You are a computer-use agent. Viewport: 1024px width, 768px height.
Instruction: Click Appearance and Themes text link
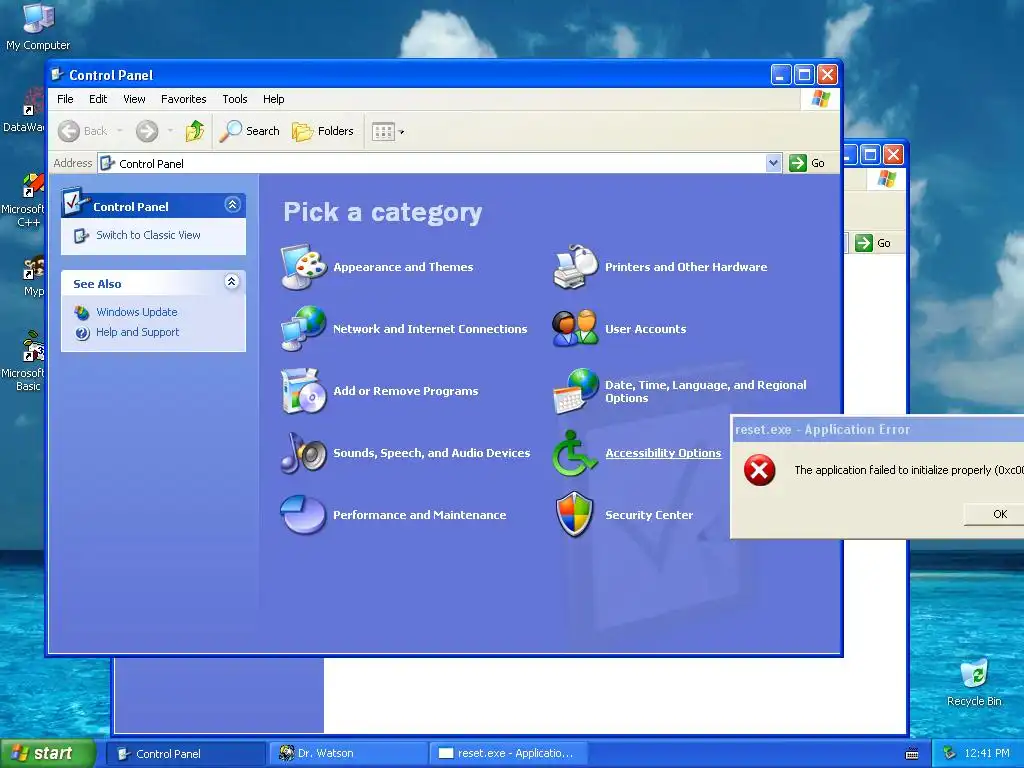click(x=403, y=267)
